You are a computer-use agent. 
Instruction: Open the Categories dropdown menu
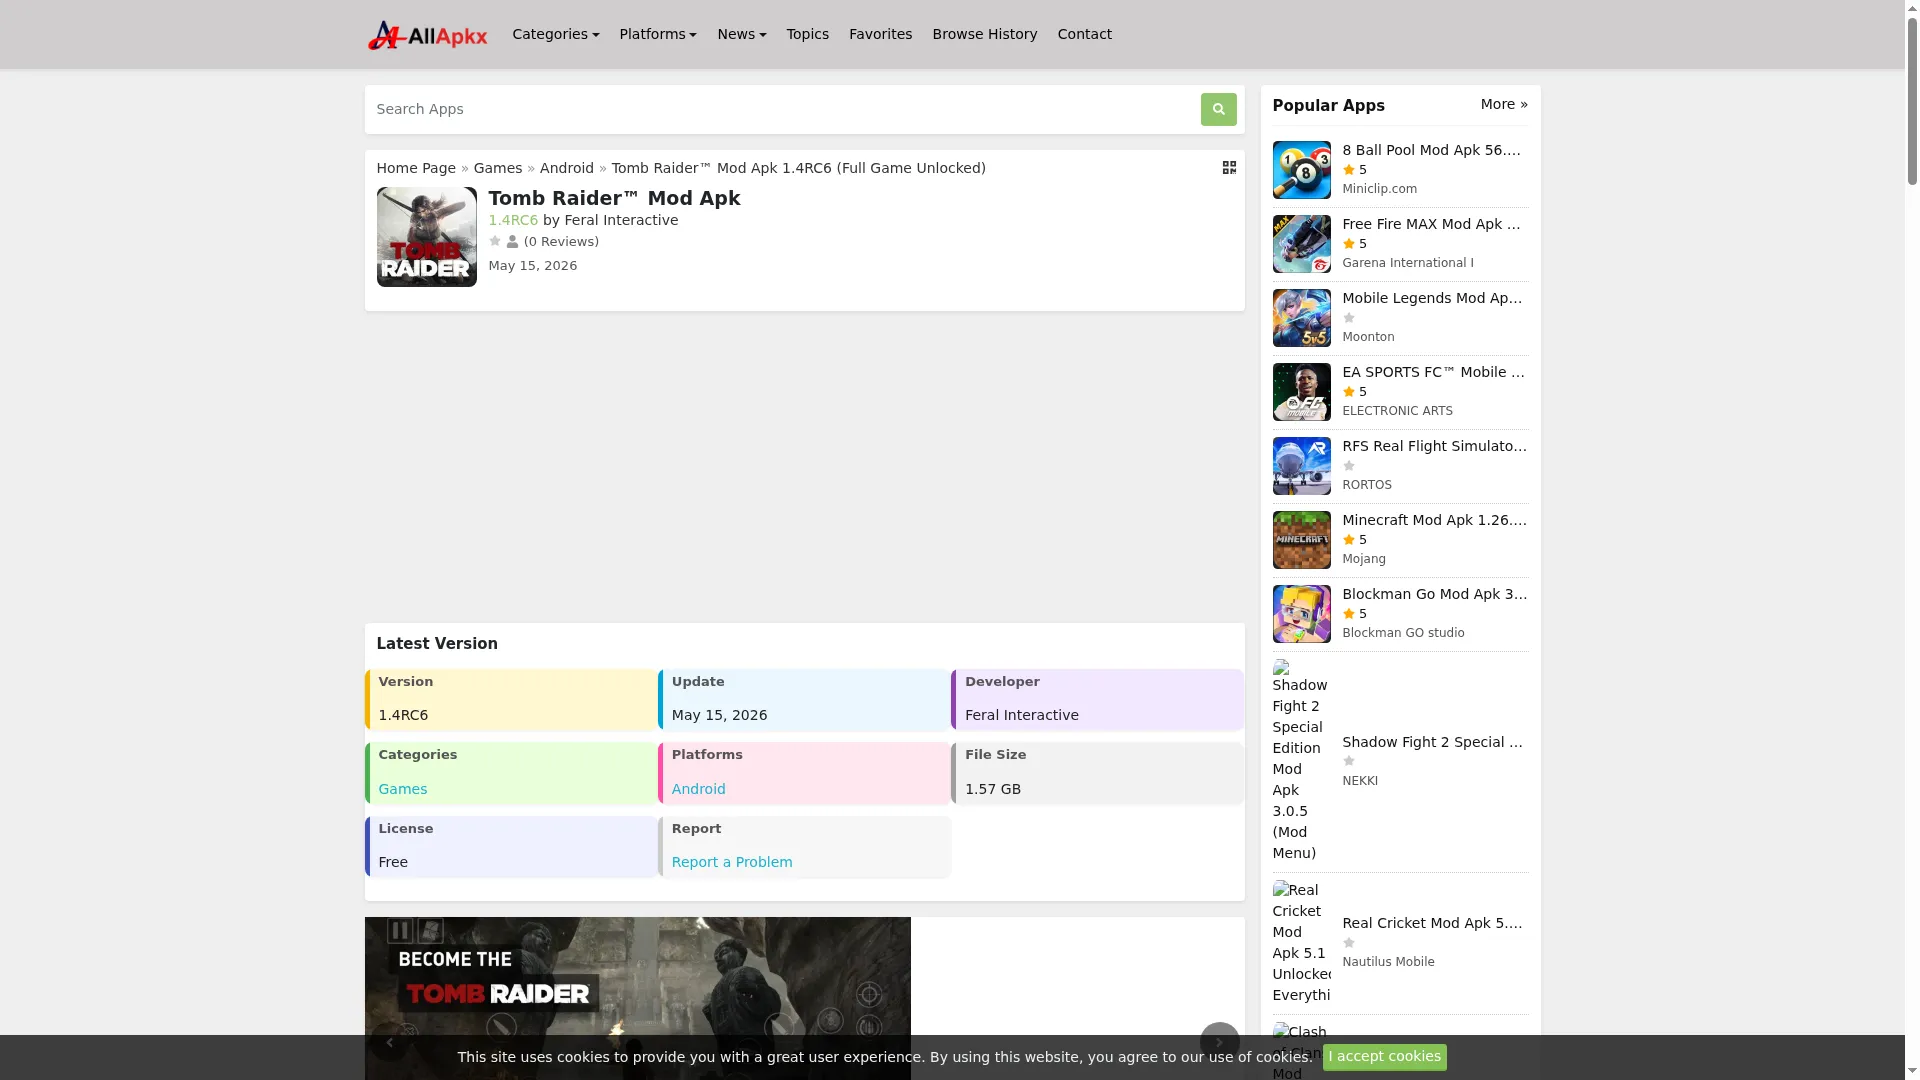point(556,34)
